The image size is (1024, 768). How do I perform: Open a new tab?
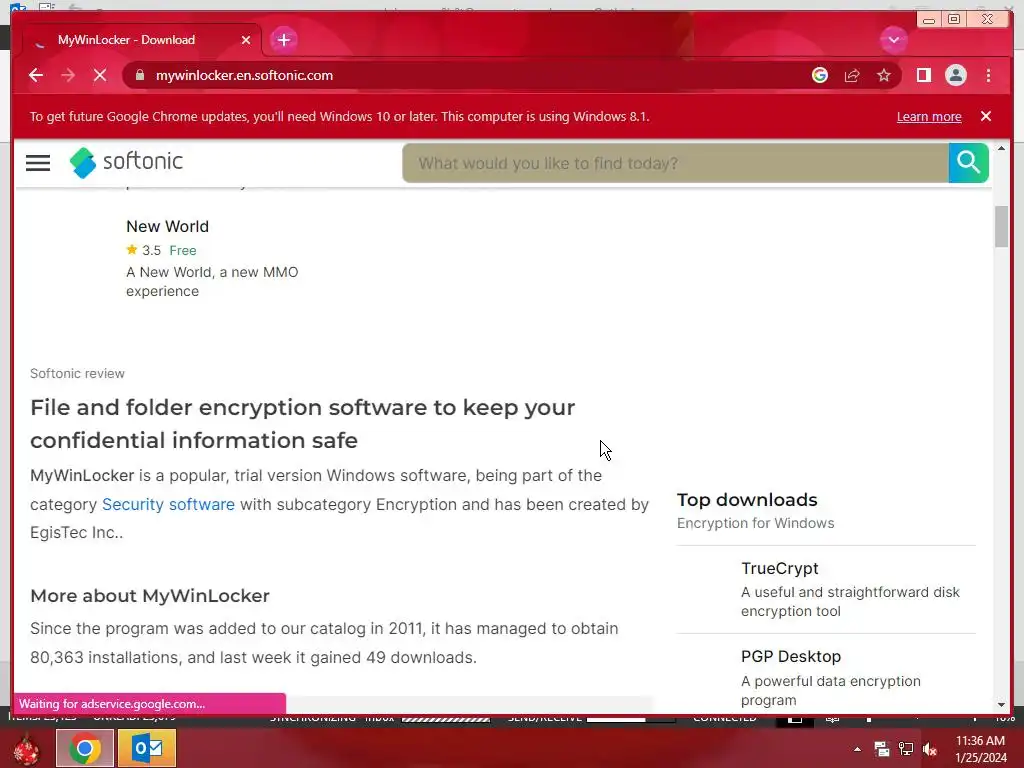point(283,40)
